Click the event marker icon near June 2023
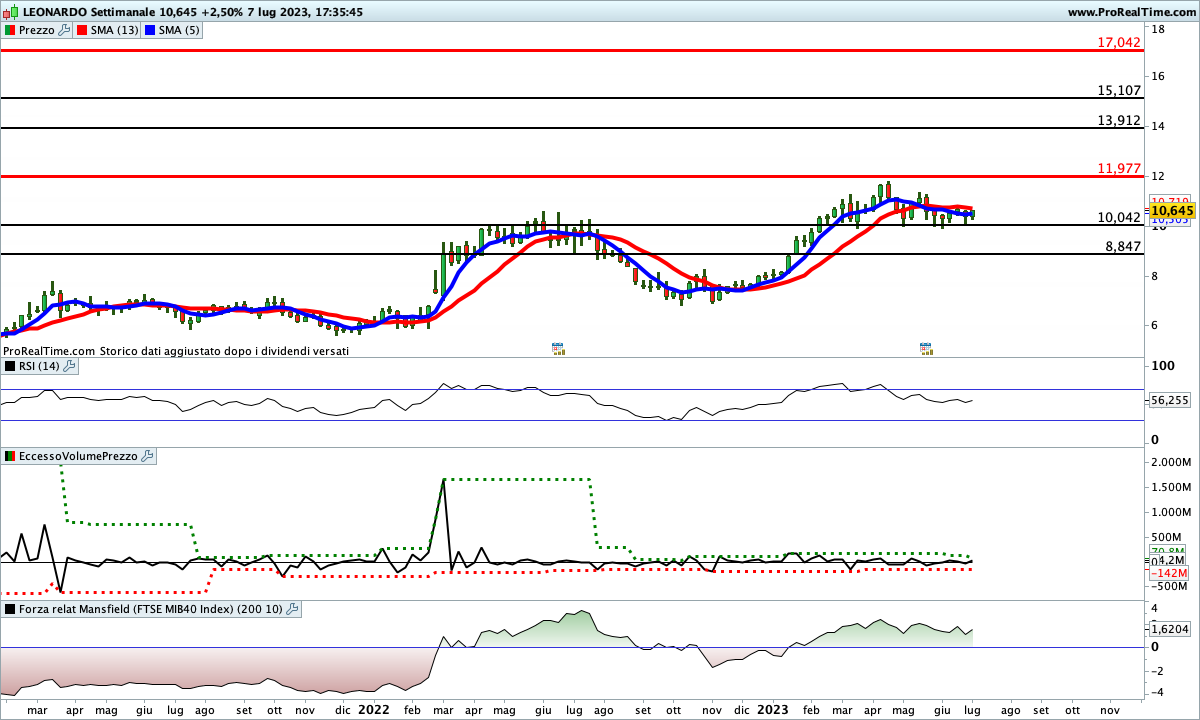 coord(926,348)
